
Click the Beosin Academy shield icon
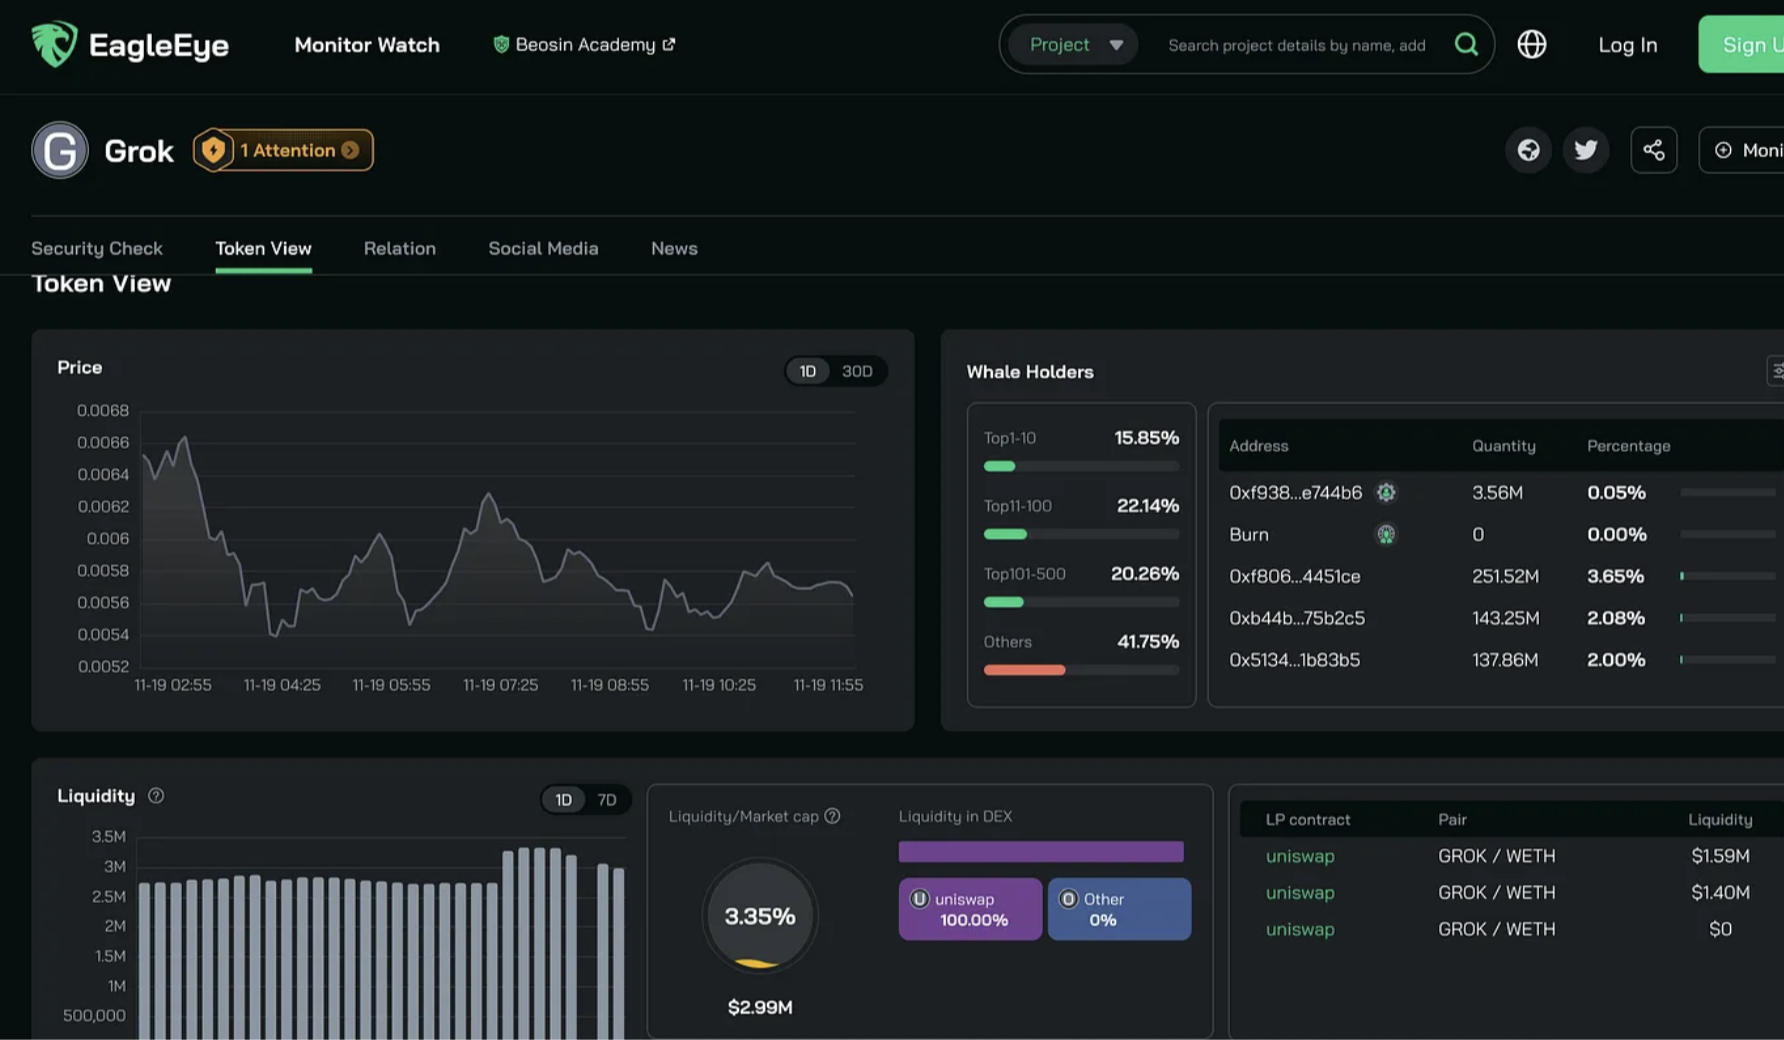click(x=501, y=44)
